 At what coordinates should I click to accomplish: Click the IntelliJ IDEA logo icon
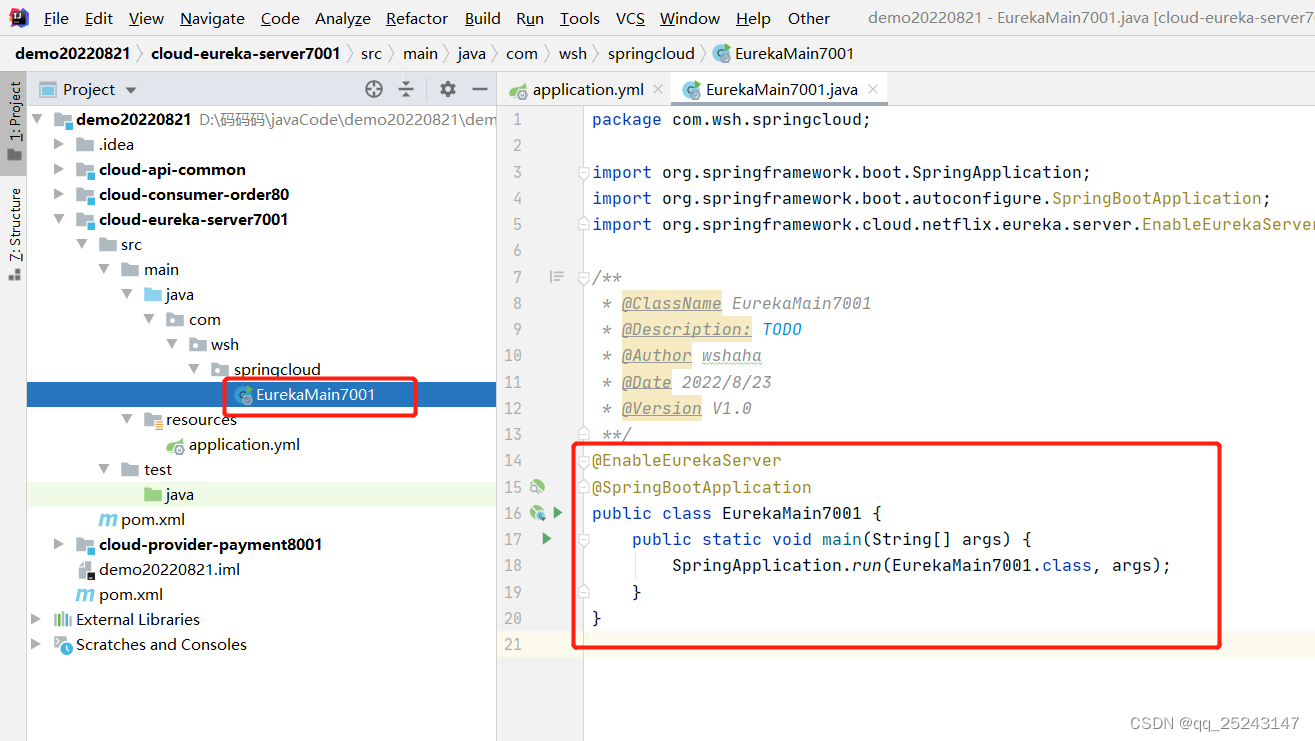click(x=18, y=18)
